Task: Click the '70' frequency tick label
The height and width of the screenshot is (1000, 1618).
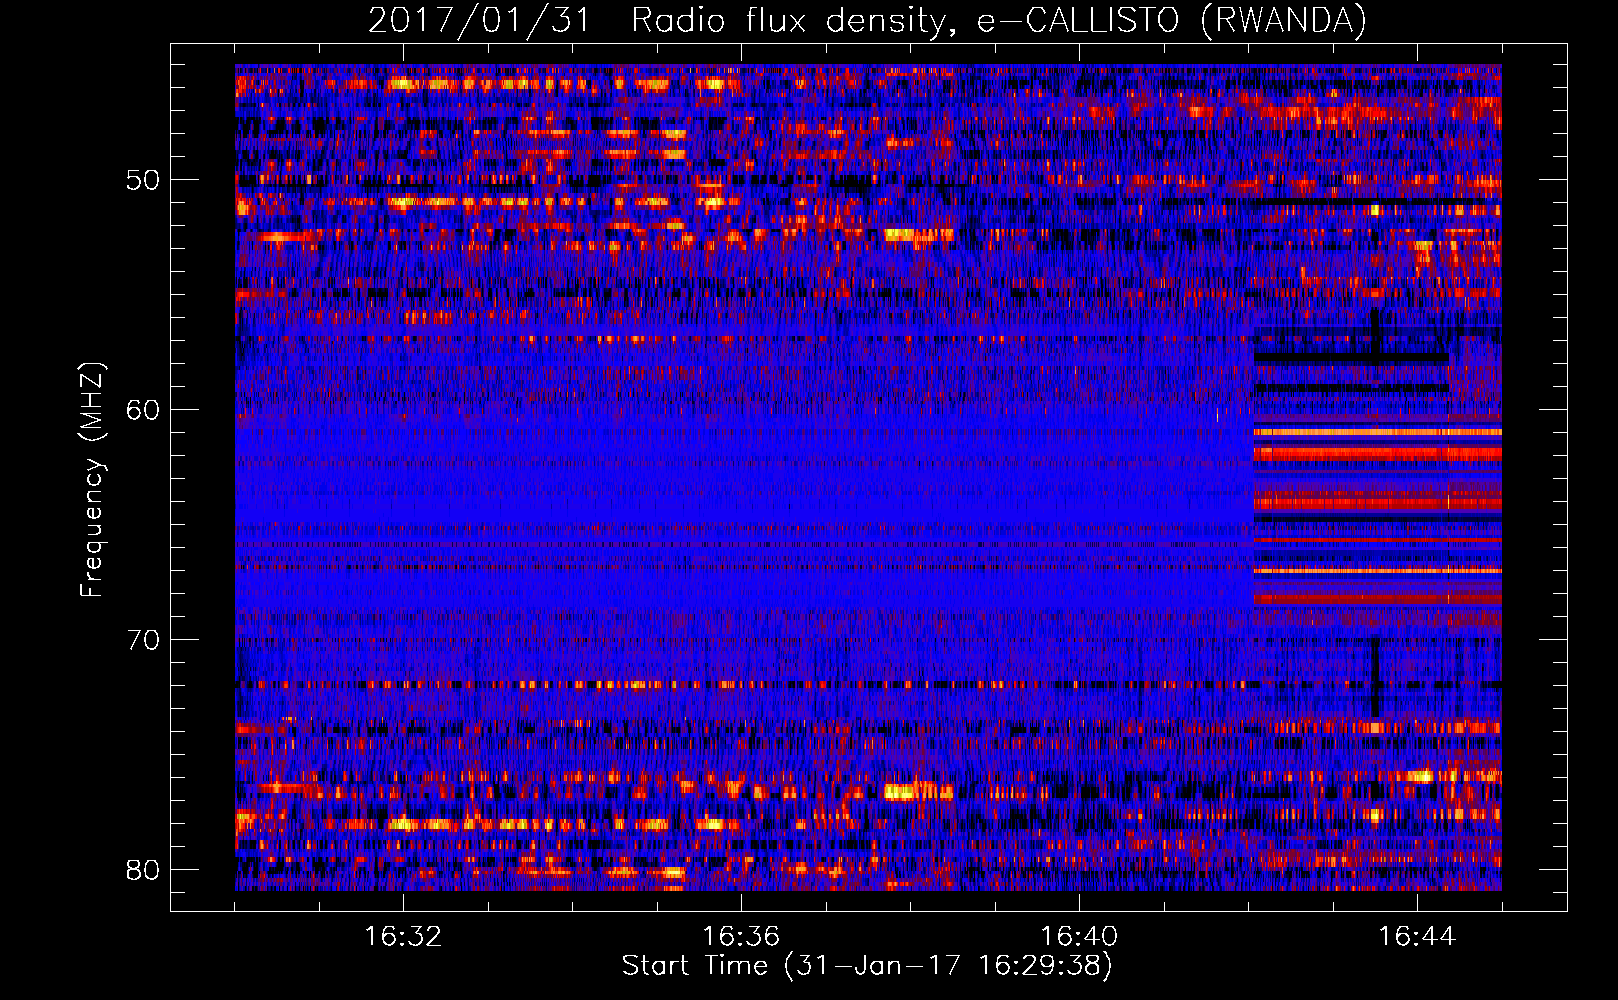Action: coord(143,640)
